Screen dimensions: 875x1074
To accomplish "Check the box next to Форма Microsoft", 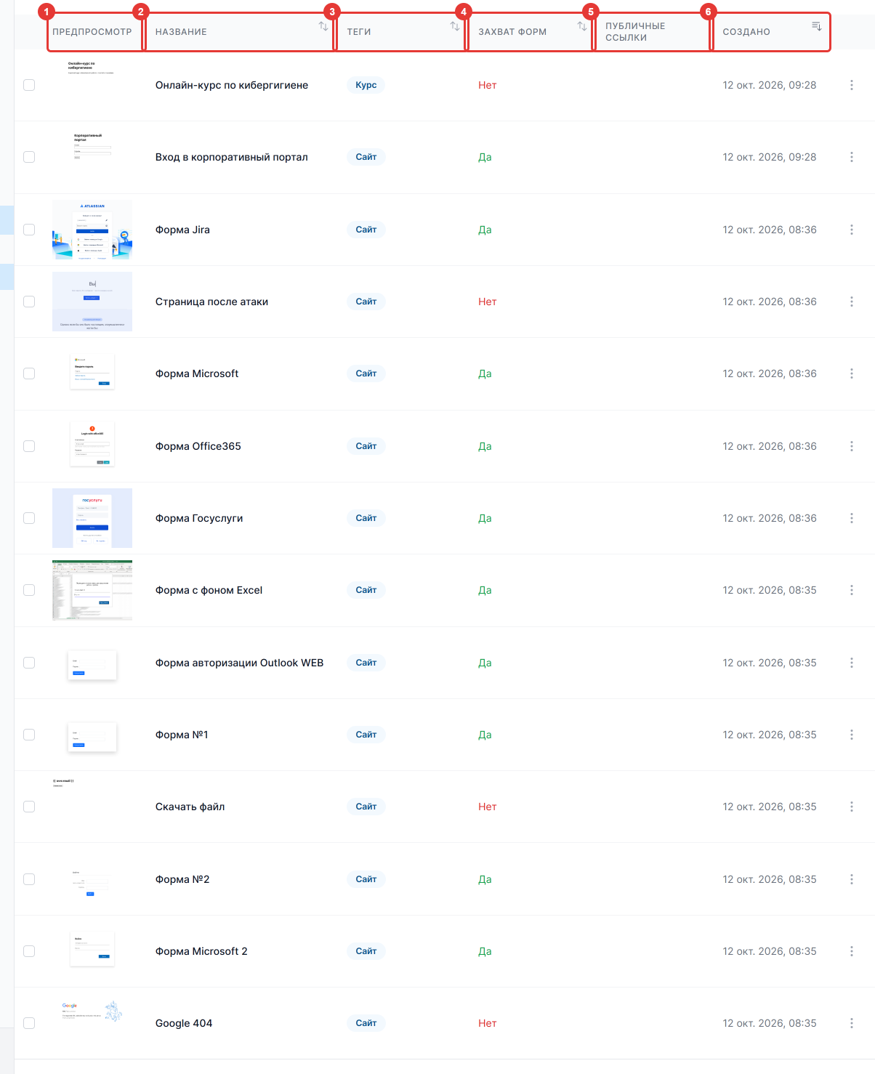I will point(29,373).
